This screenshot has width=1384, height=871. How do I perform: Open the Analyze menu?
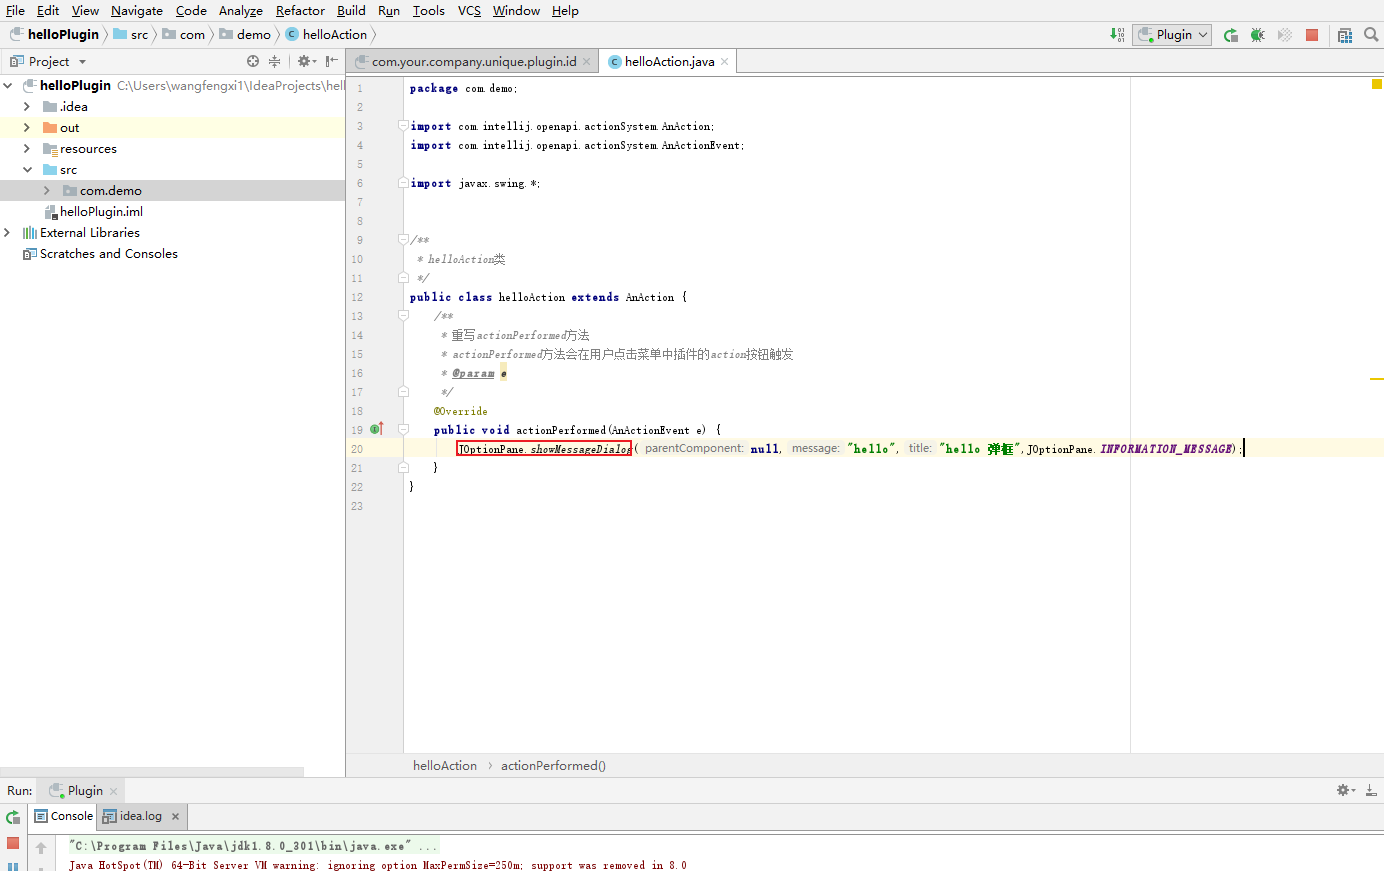[x=241, y=10]
